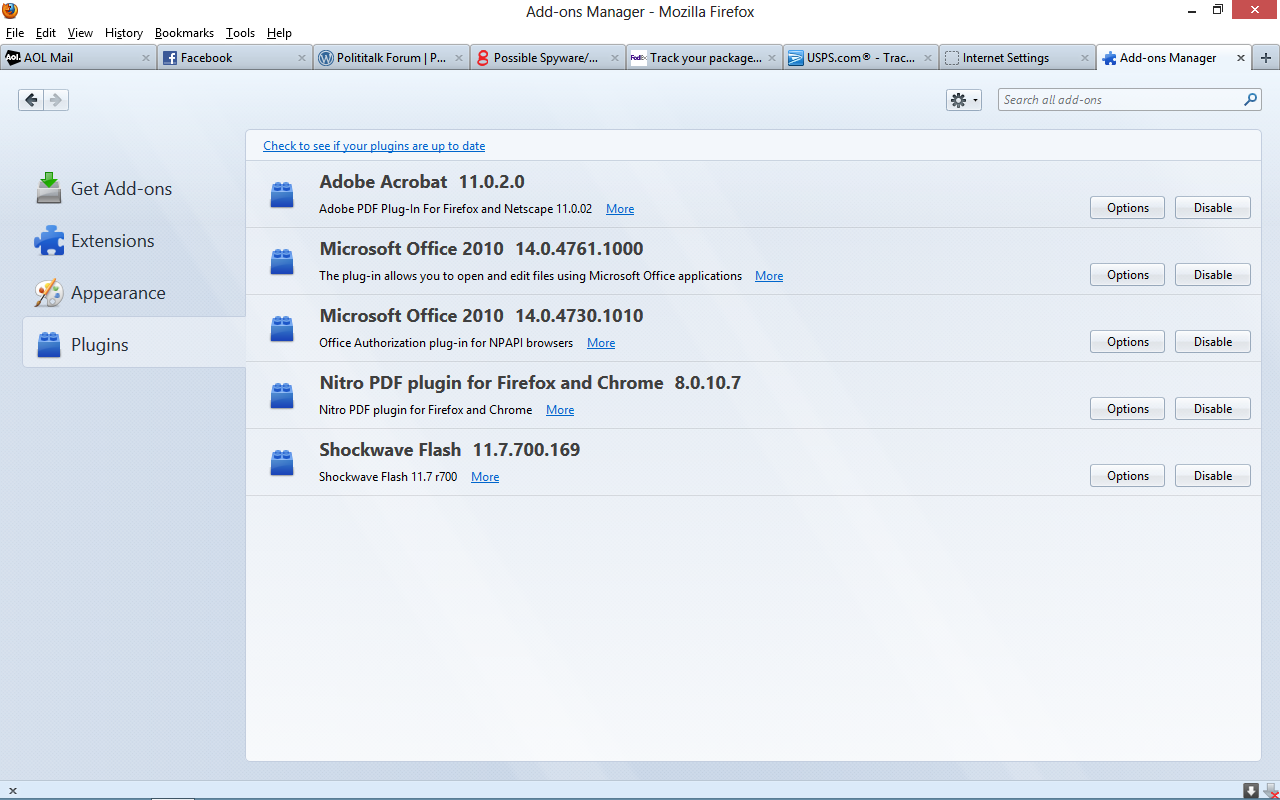This screenshot has width=1280, height=800.
Task: Disable Microsoft Office 14.0.4761.1000 plugin
Action: (x=1213, y=275)
